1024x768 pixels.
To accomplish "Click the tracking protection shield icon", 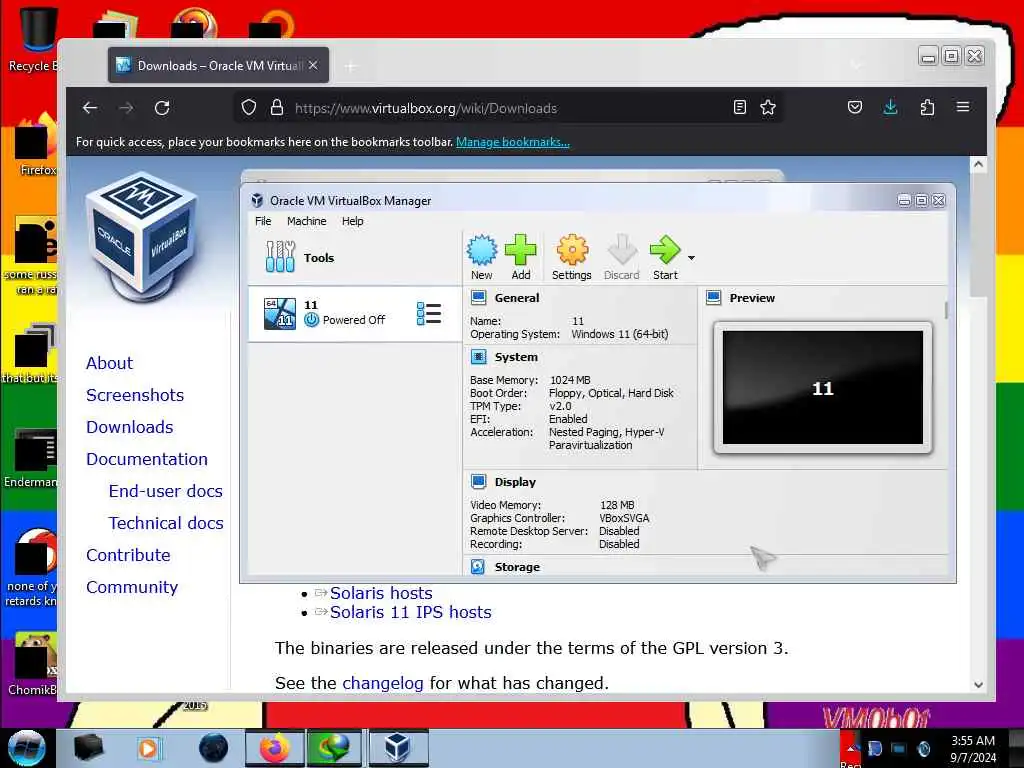I will pos(249,108).
